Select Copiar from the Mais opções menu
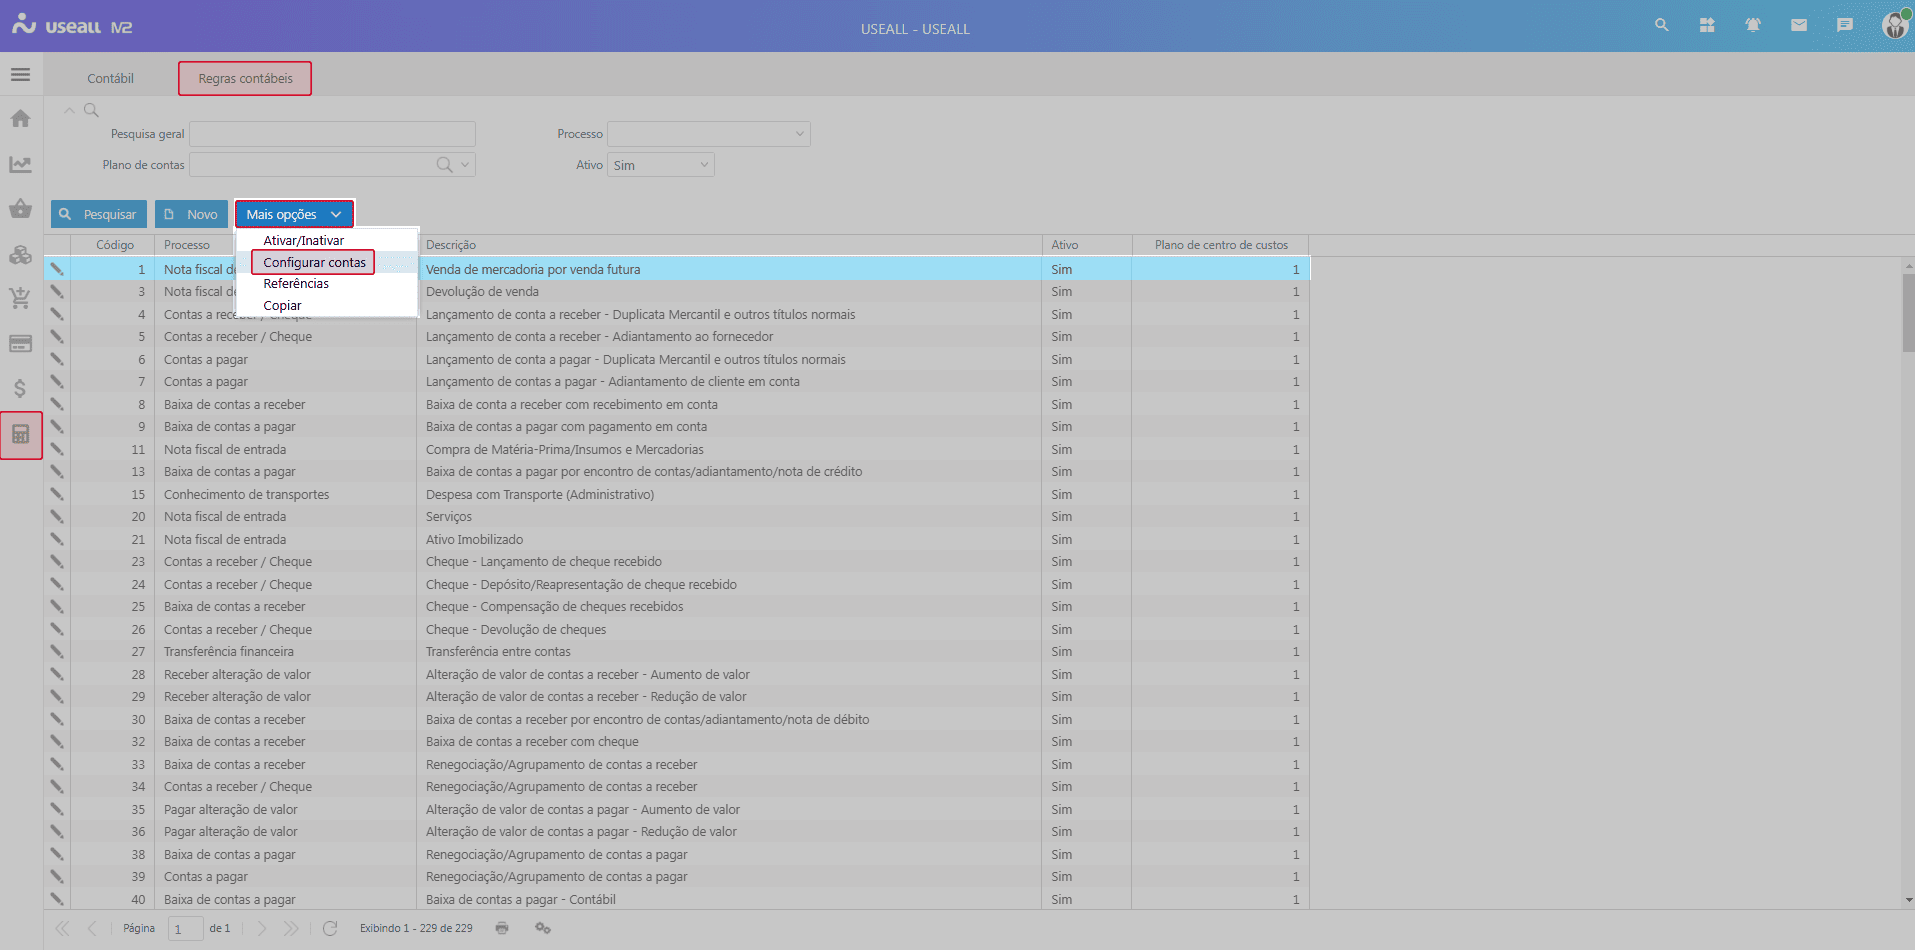This screenshot has width=1915, height=950. (283, 305)
